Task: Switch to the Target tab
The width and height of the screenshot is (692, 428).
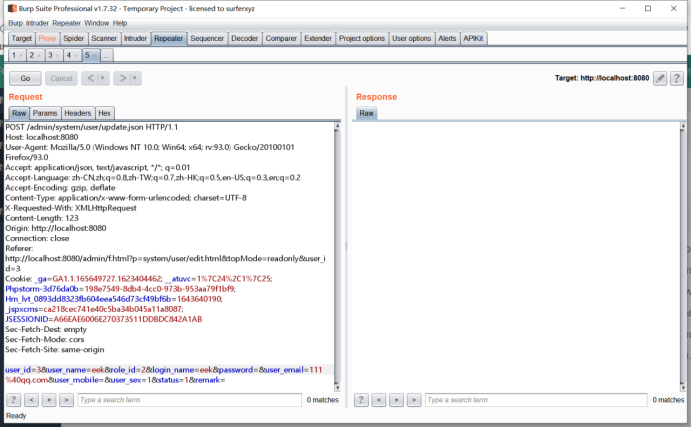Action: (x=22, y=38)
